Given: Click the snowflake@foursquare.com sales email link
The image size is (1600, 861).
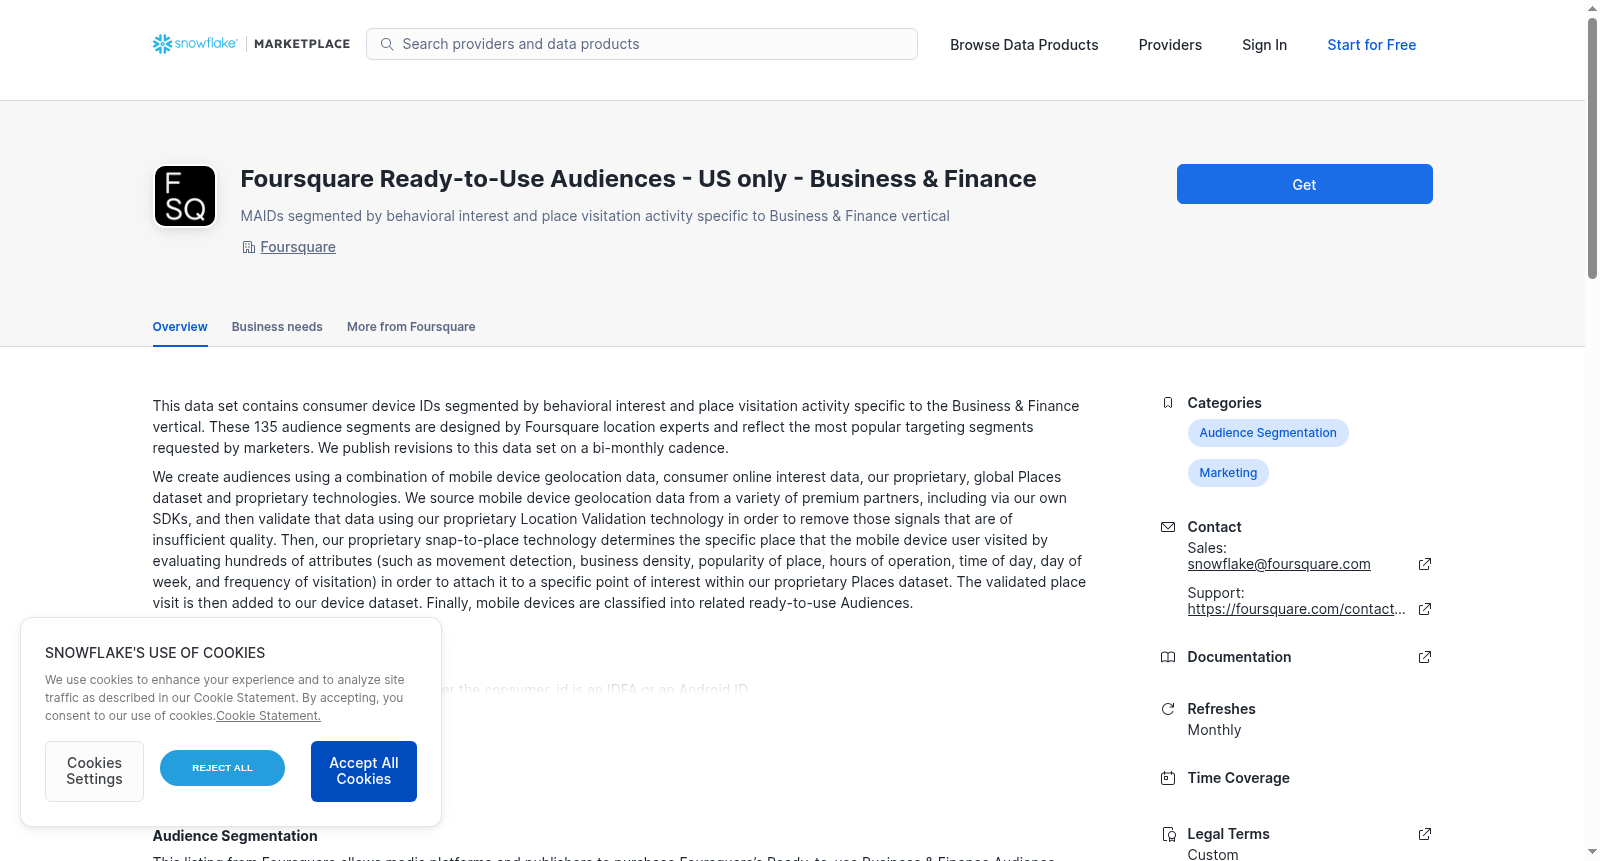Looking at the screenshot, I should pos(1279,564).
